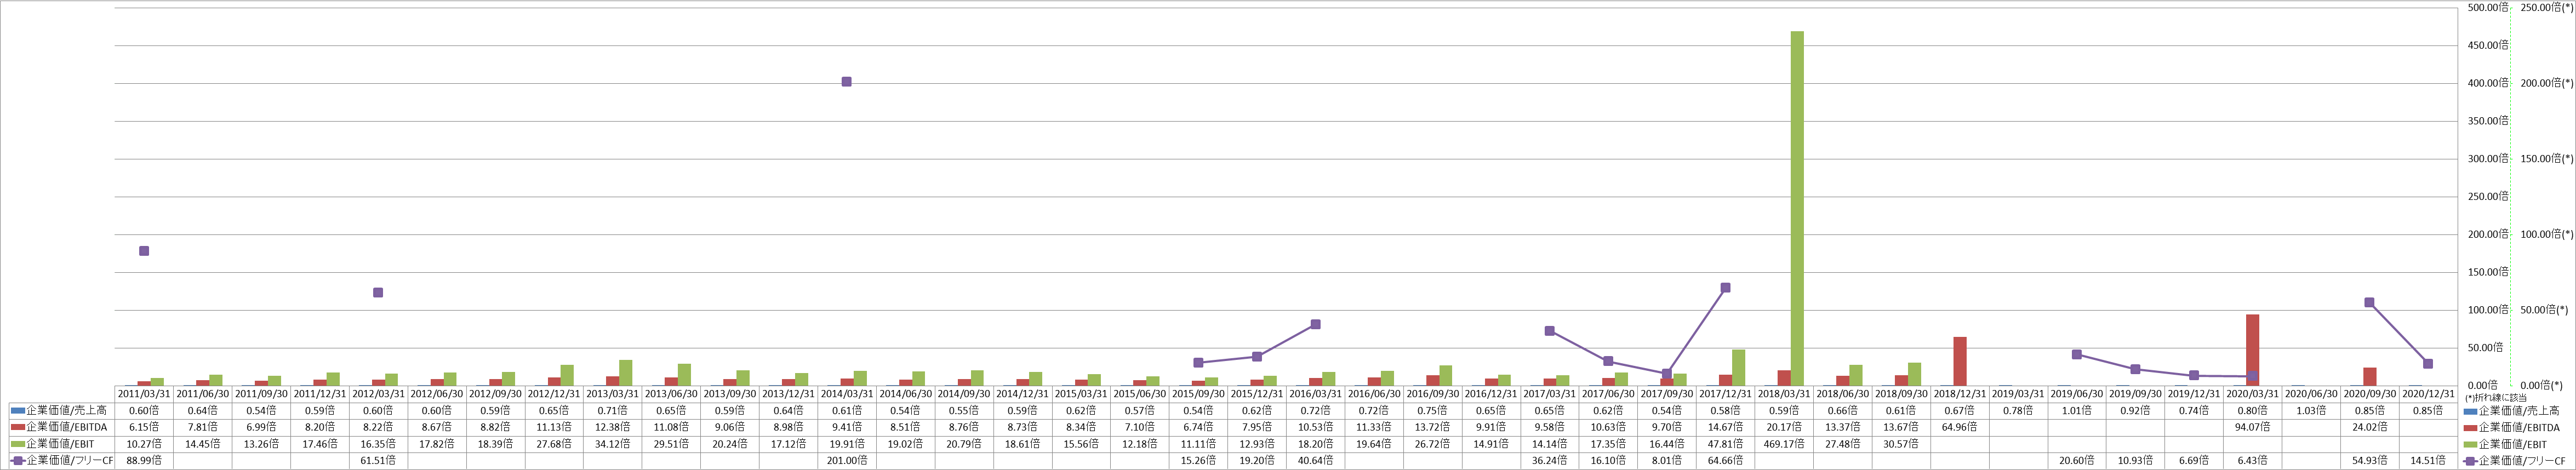Click the cell showing 64.66倍
Screen dimensions: 2576x470
click(x=1725, y=461)
